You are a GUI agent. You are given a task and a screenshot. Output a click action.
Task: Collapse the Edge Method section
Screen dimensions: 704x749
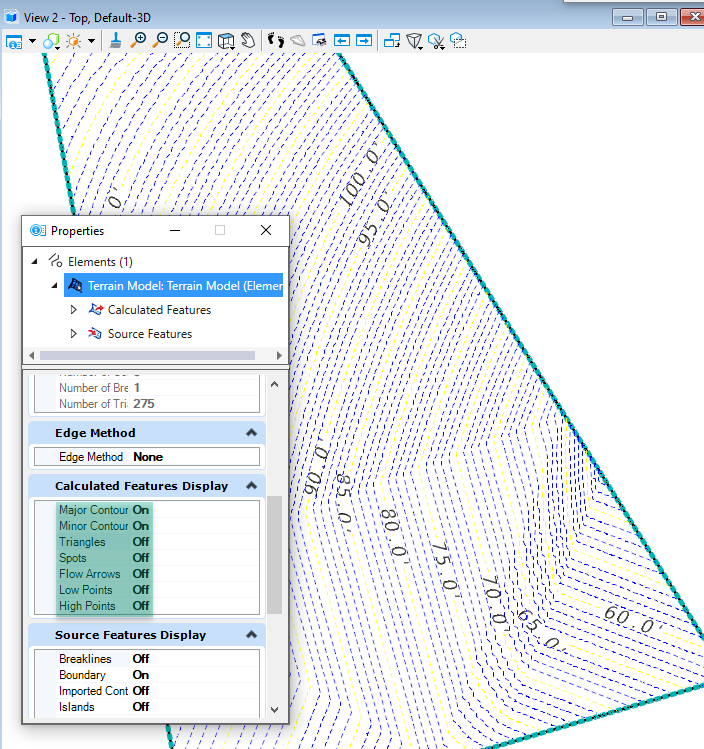coord(251,433)
